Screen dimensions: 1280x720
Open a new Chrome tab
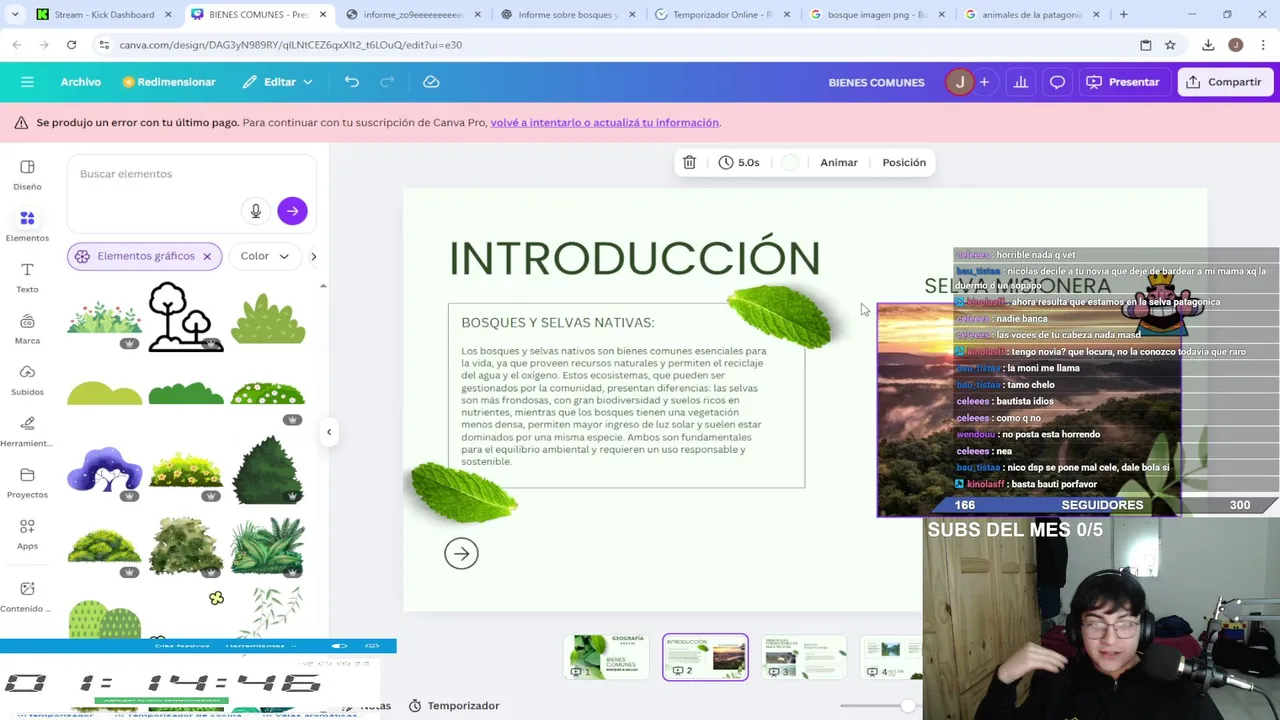coord(1124,15)
